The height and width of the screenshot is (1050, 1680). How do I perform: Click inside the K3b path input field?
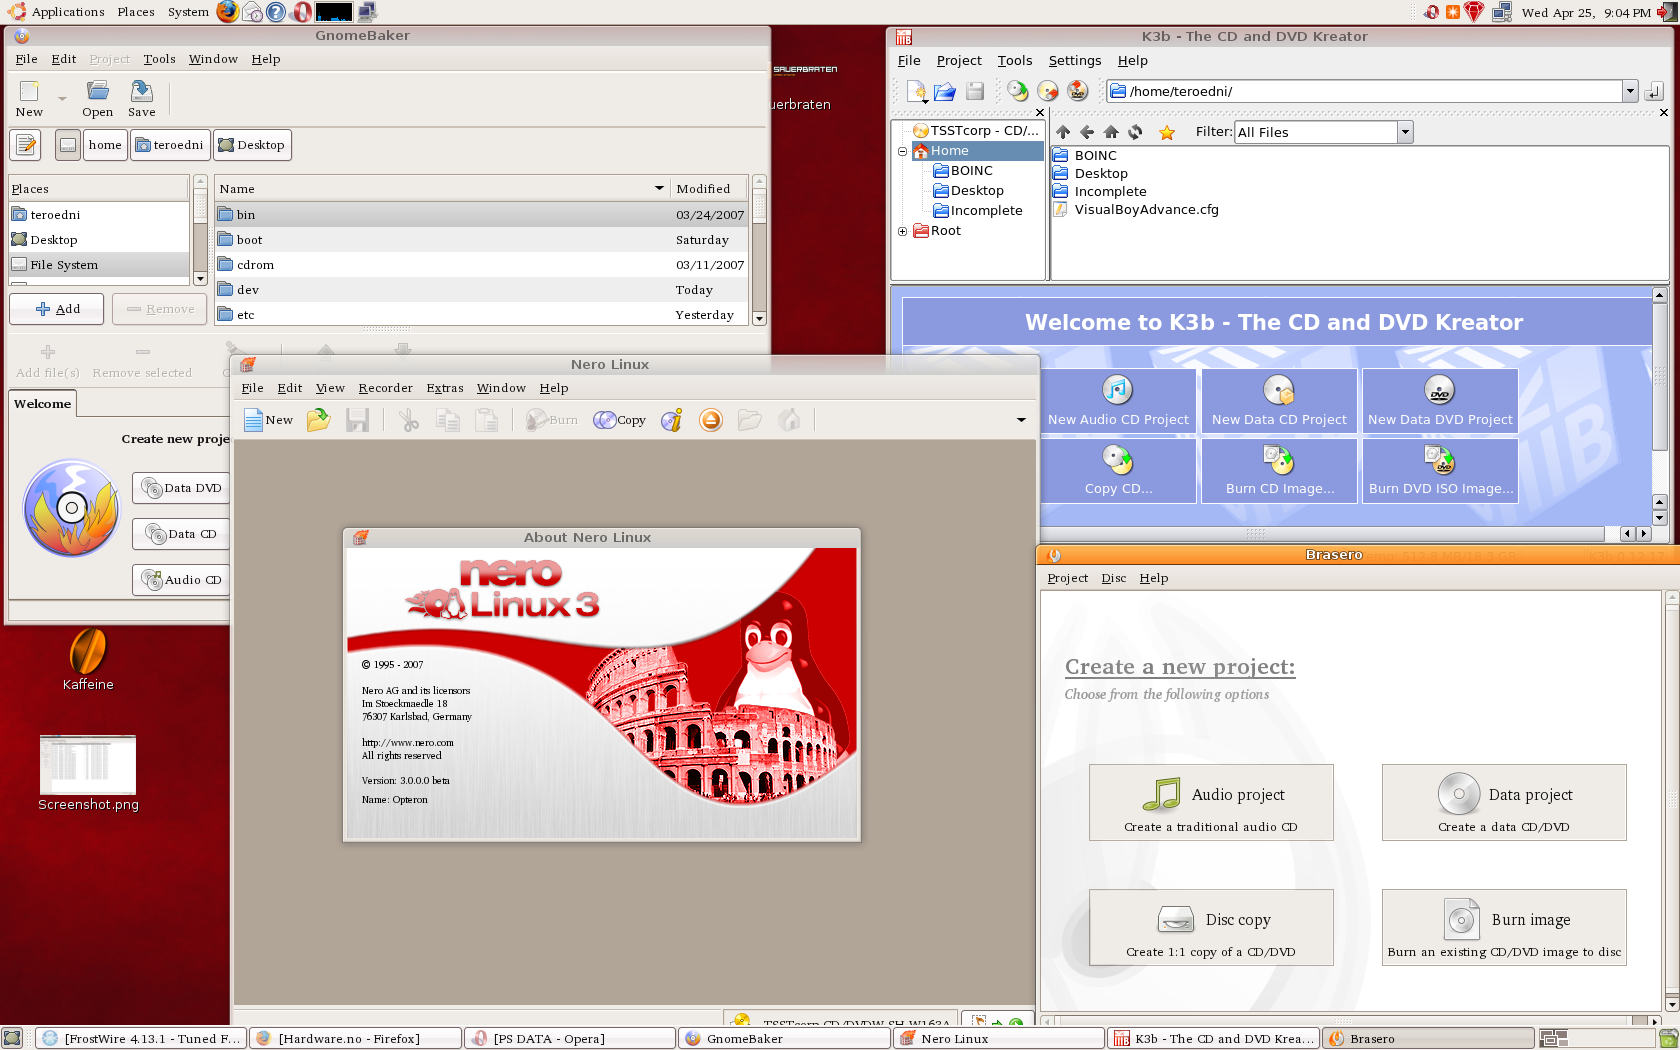[x=1364, y=92]
